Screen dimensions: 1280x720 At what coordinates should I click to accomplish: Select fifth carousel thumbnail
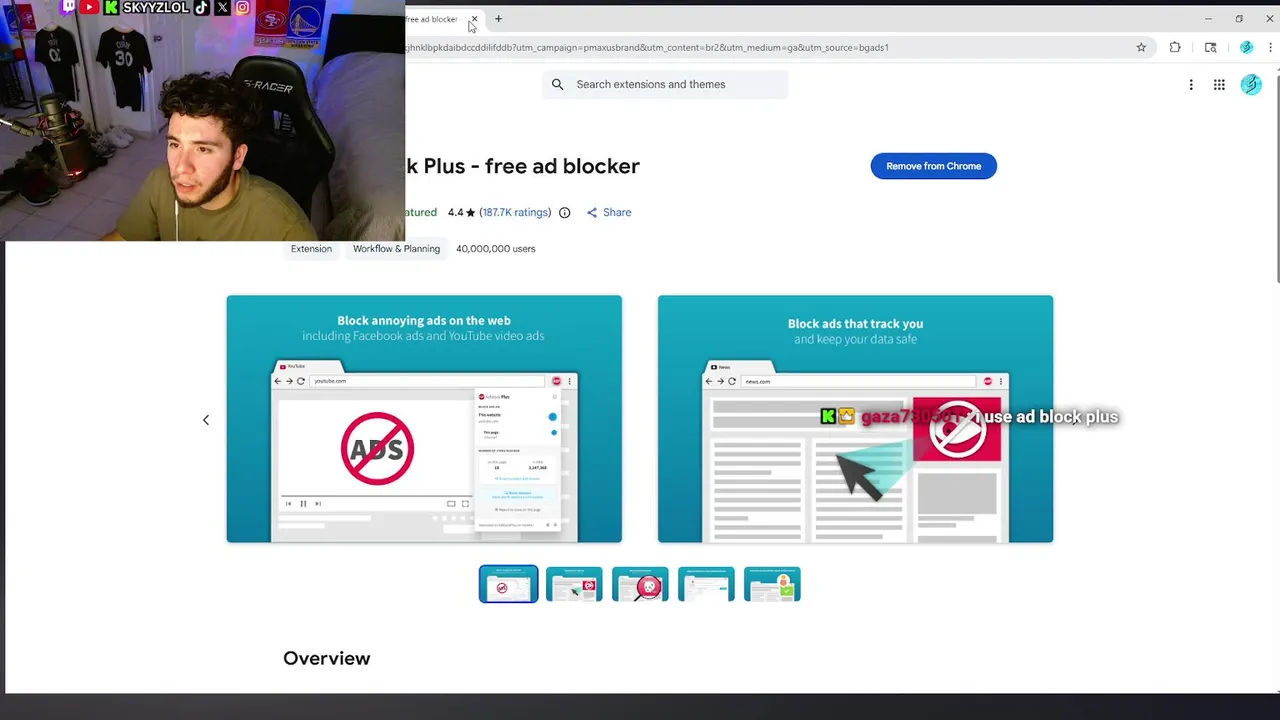pyautogui.click(x=772, y=584)
